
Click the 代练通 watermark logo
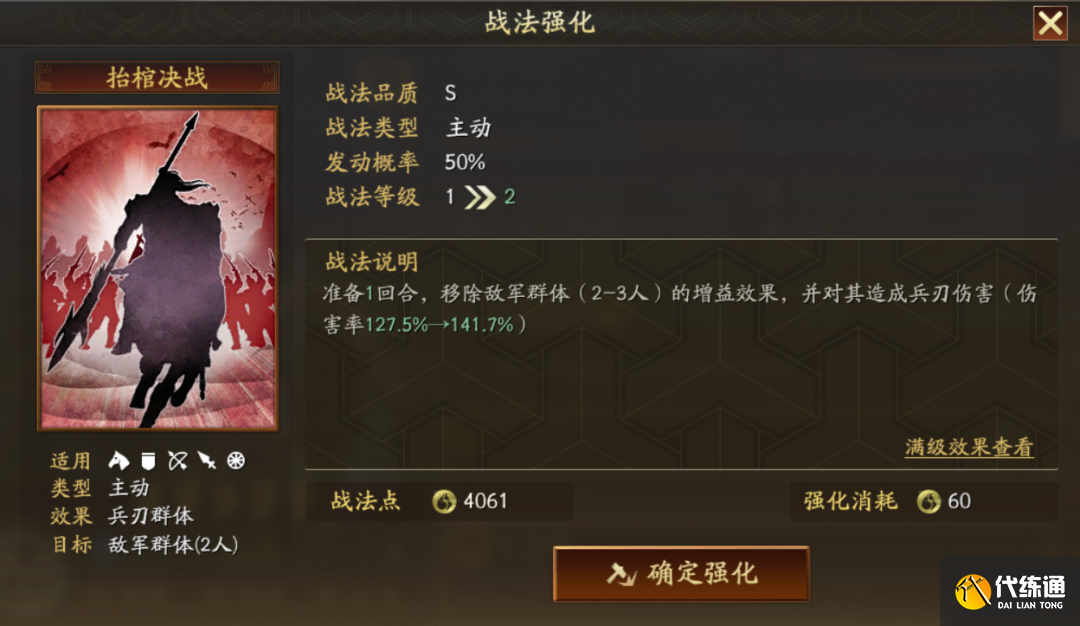tap(1010, 592)
